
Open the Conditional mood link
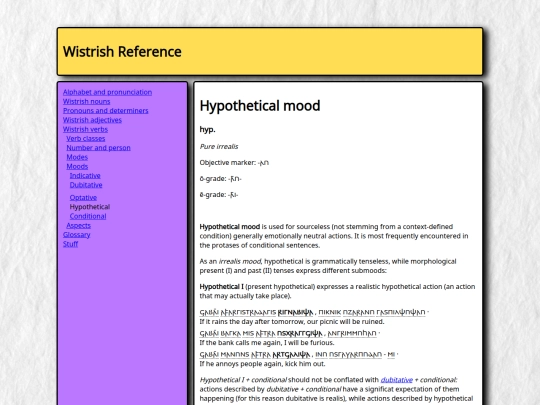coord(88,216)
